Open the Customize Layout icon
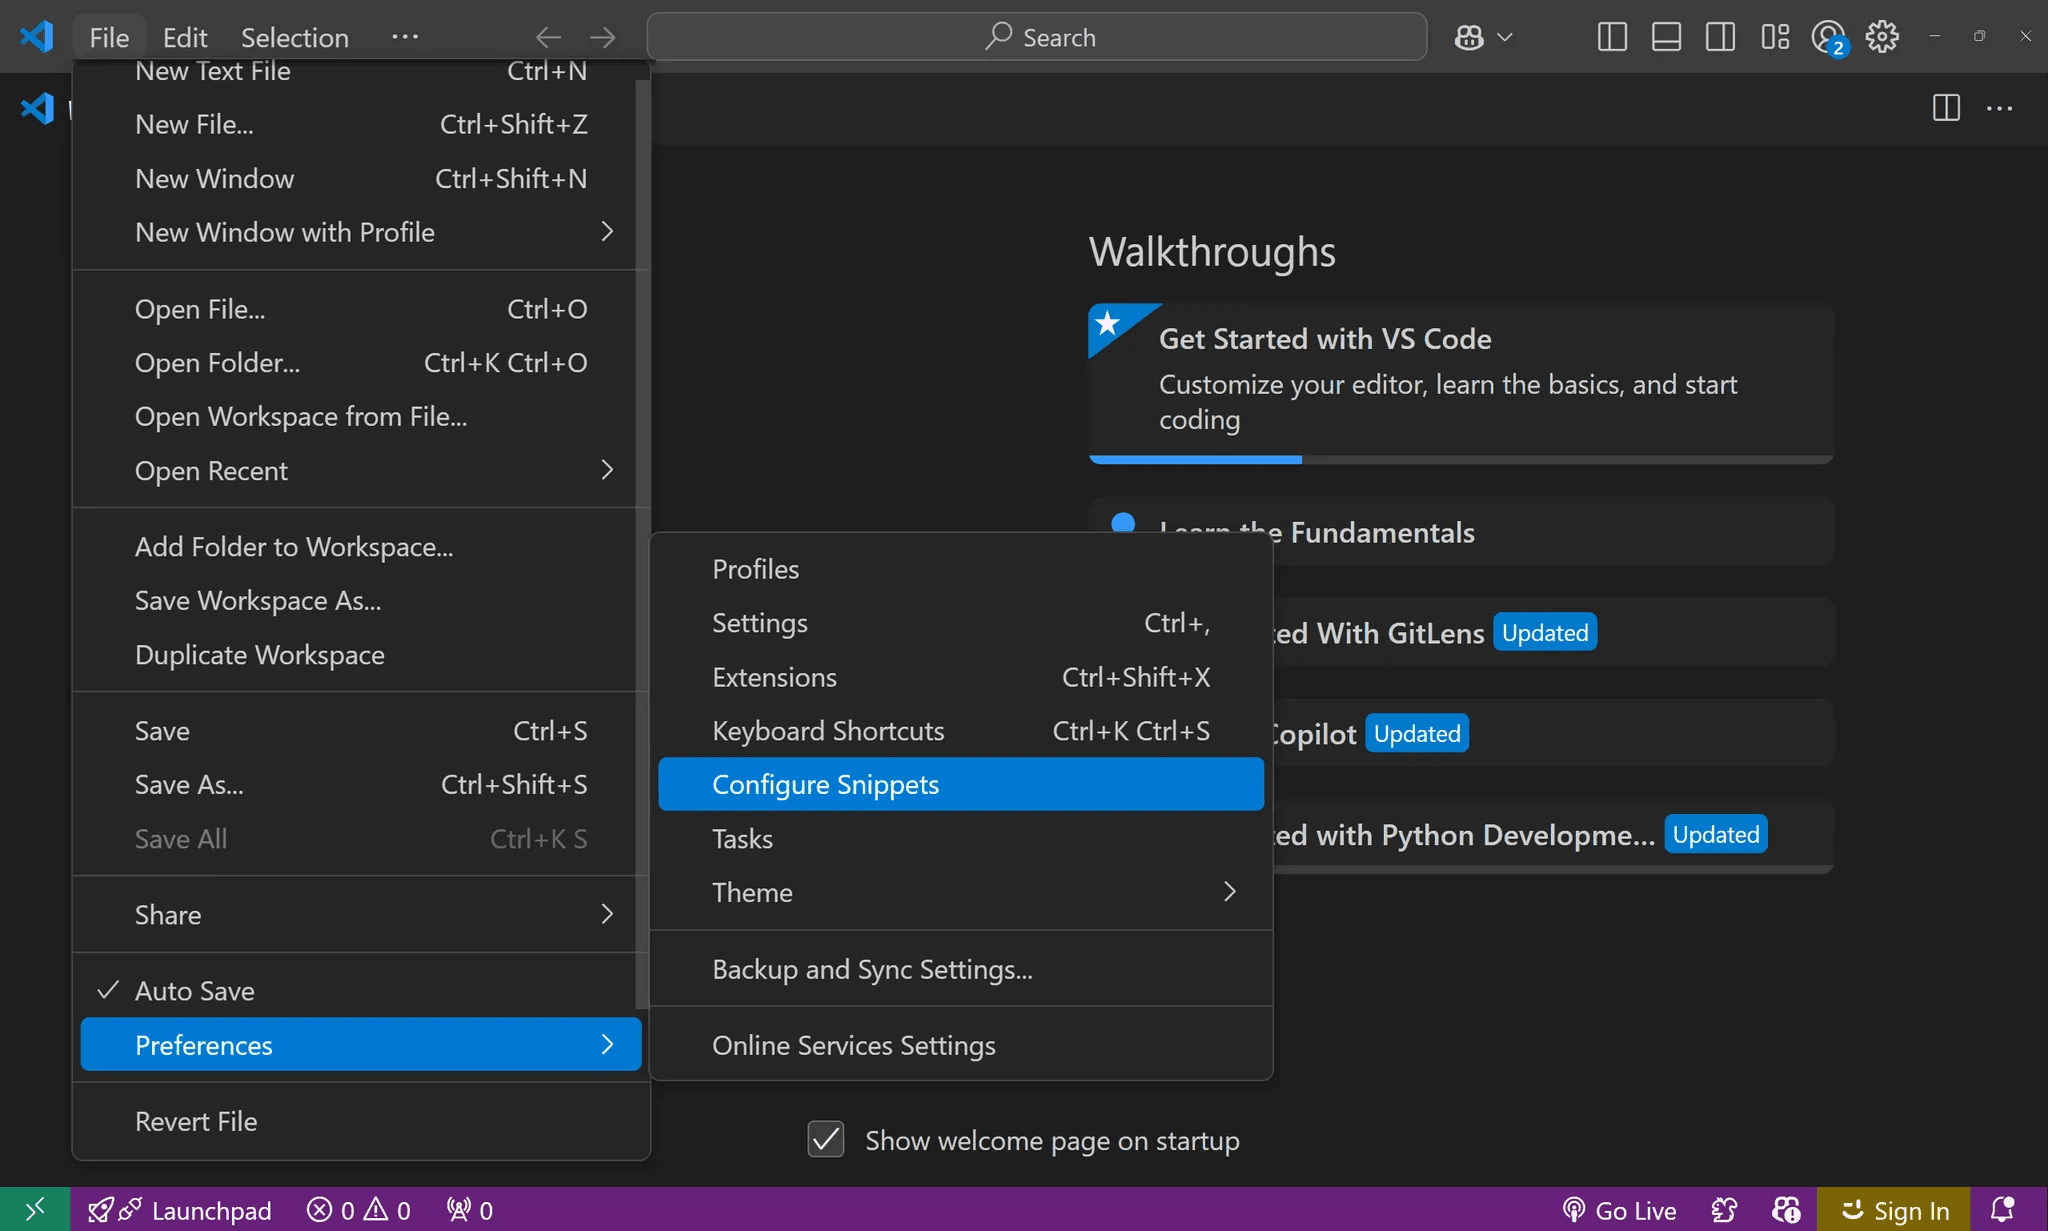This screenshot has width=2048, height=1231. coord(1775,38)
